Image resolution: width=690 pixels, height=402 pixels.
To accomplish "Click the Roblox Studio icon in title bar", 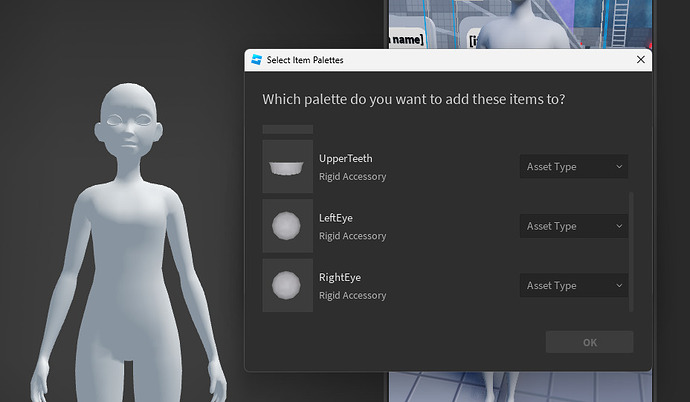I will point(257,60).
